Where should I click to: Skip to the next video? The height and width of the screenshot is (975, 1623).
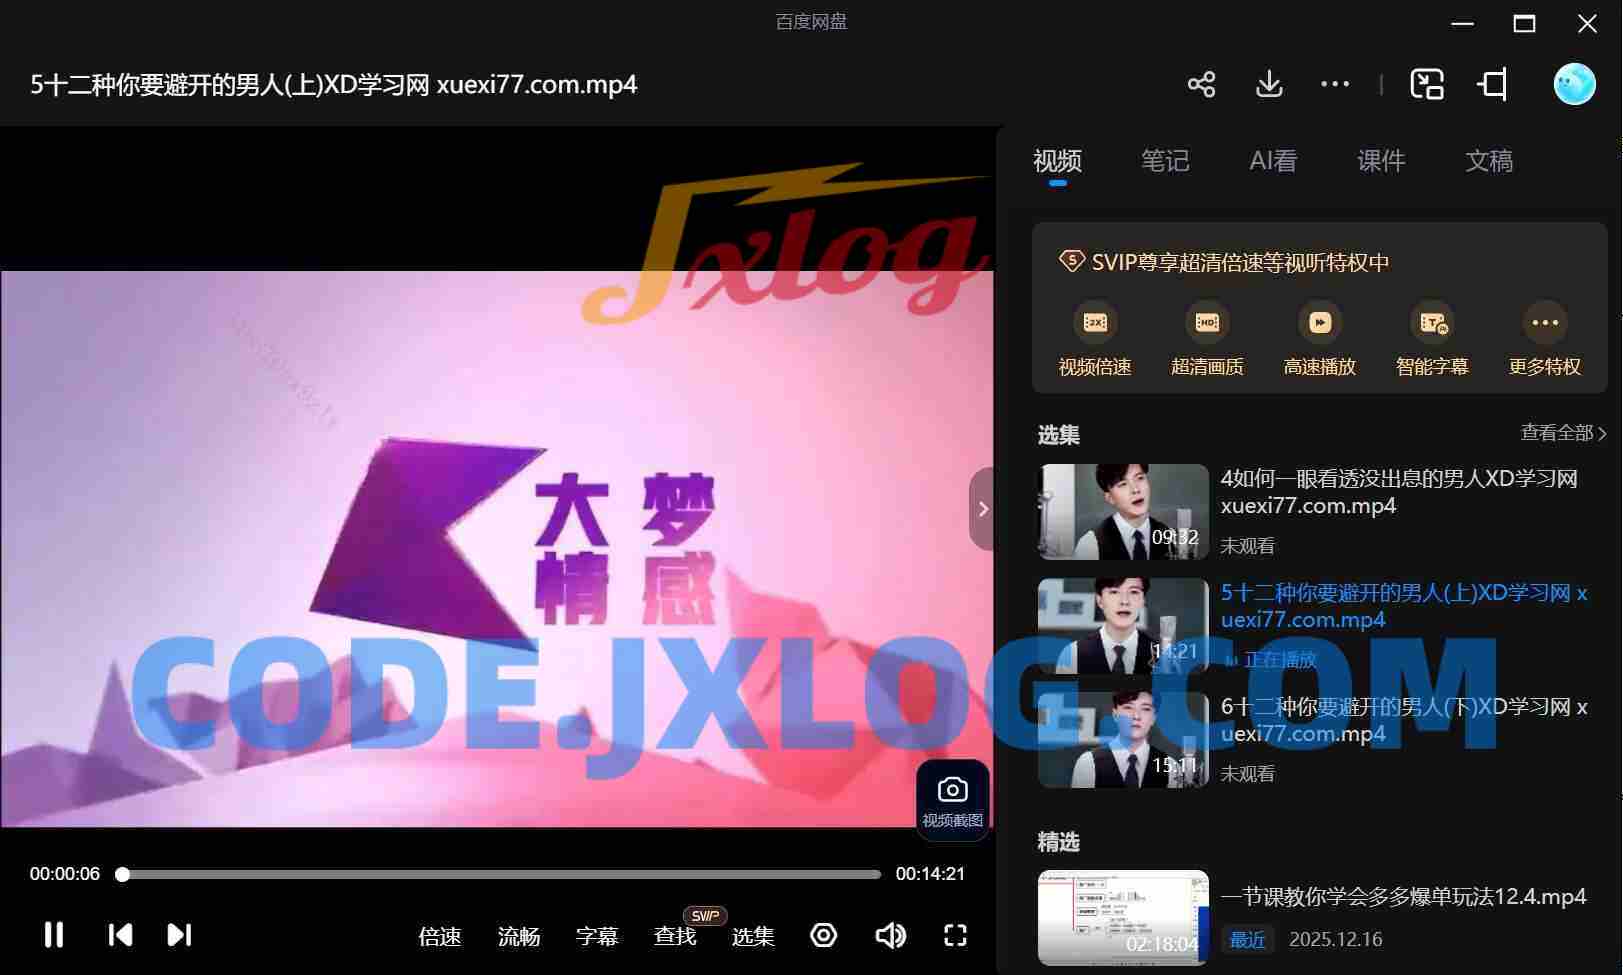(x=179, y=935)
